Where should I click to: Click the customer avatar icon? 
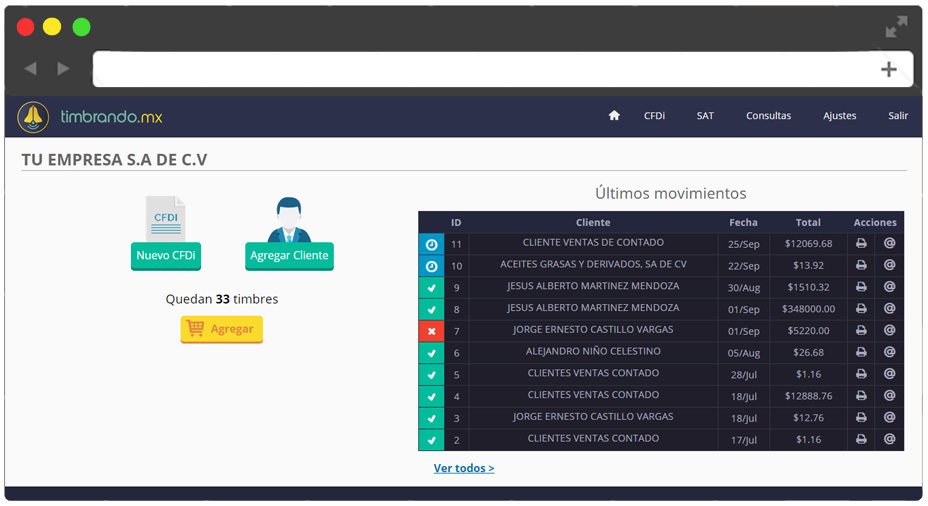point(289,220)
